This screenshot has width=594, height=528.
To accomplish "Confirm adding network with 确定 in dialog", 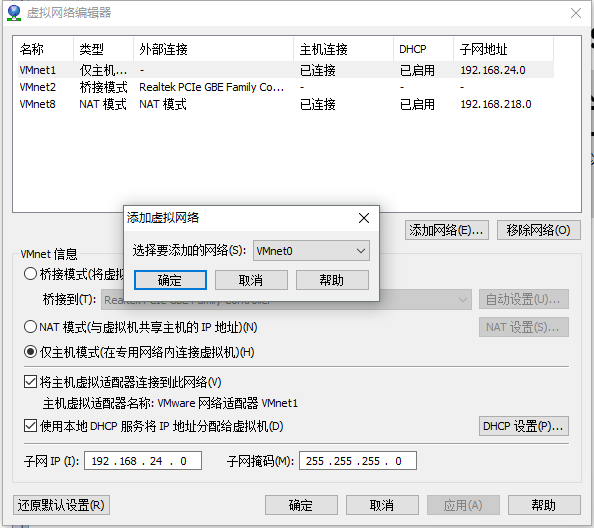I will tap(170, 280).
